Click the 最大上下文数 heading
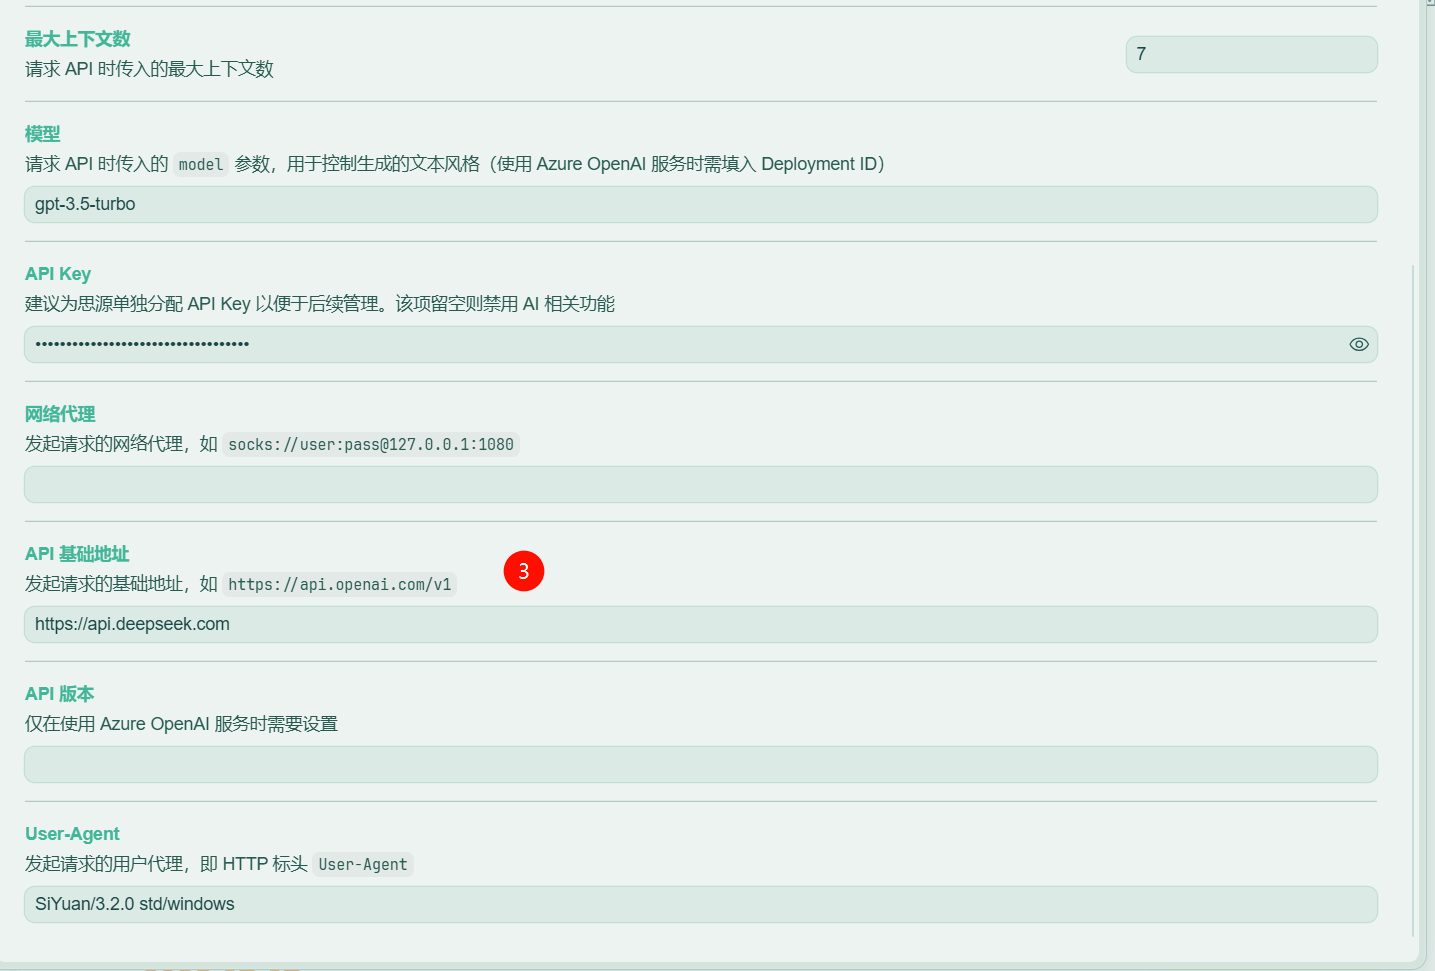1435x971 pixels. 78,39
